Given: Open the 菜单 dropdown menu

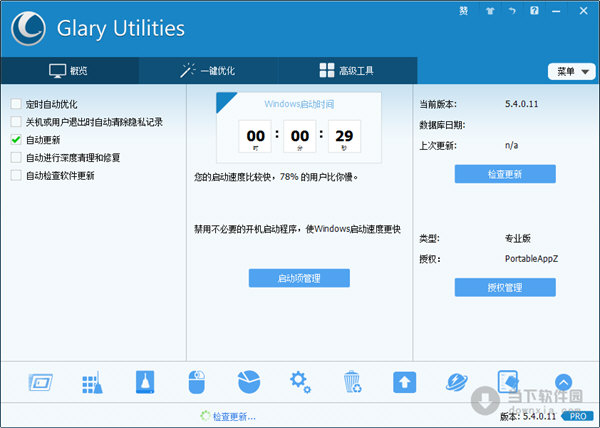Looking at the screenshot, I should pos(572,71).
